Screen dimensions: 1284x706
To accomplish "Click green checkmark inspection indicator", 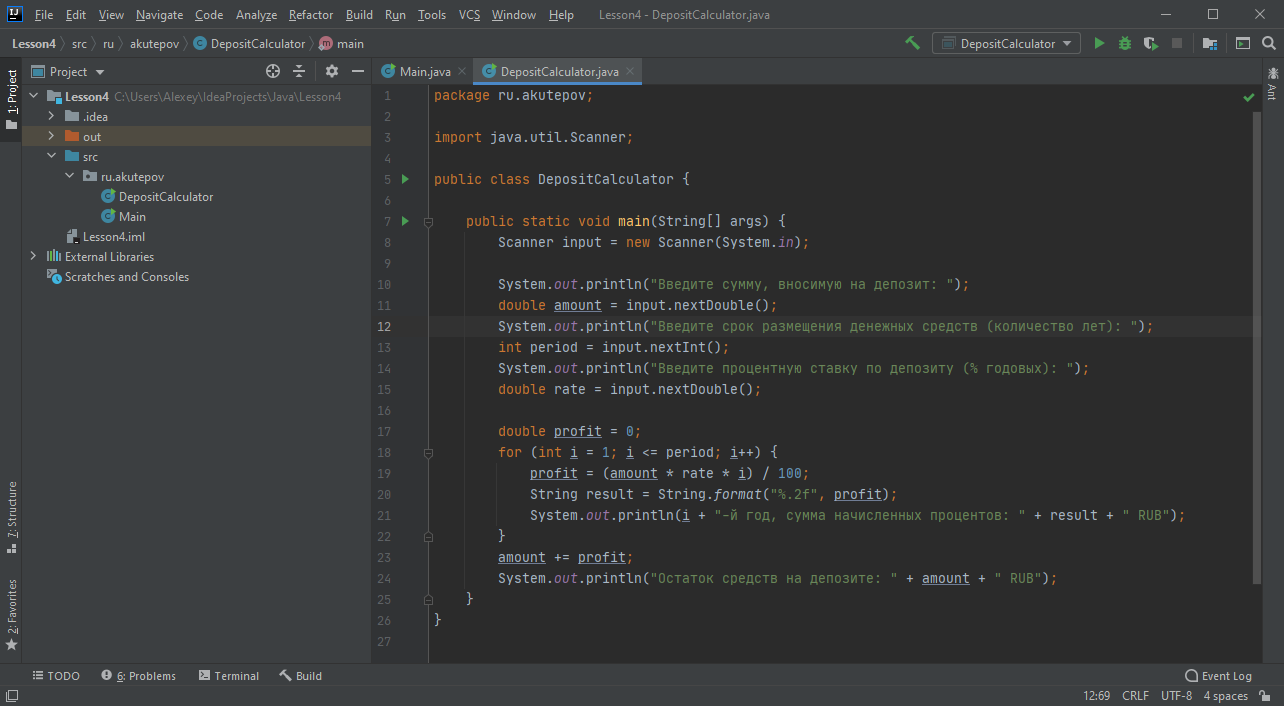I will click(x=1249, y=97).
